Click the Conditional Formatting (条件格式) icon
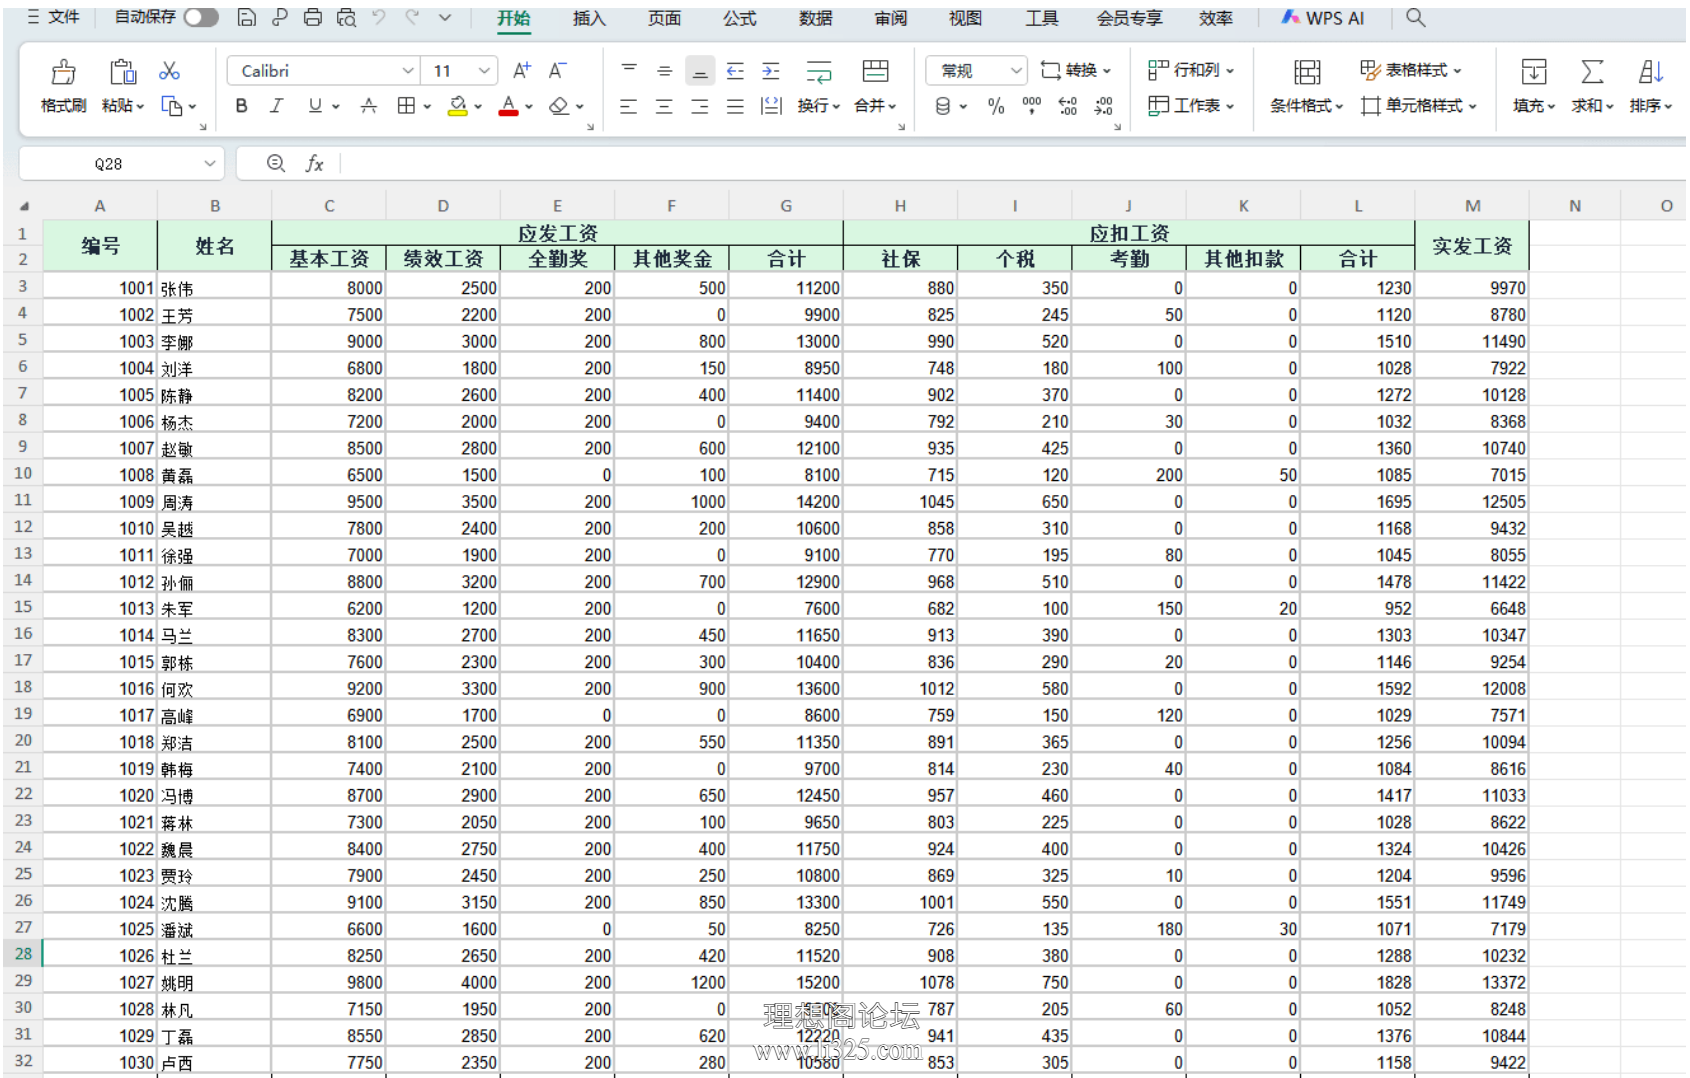Viewport: 1690px width, 1078px height. 1306,72
